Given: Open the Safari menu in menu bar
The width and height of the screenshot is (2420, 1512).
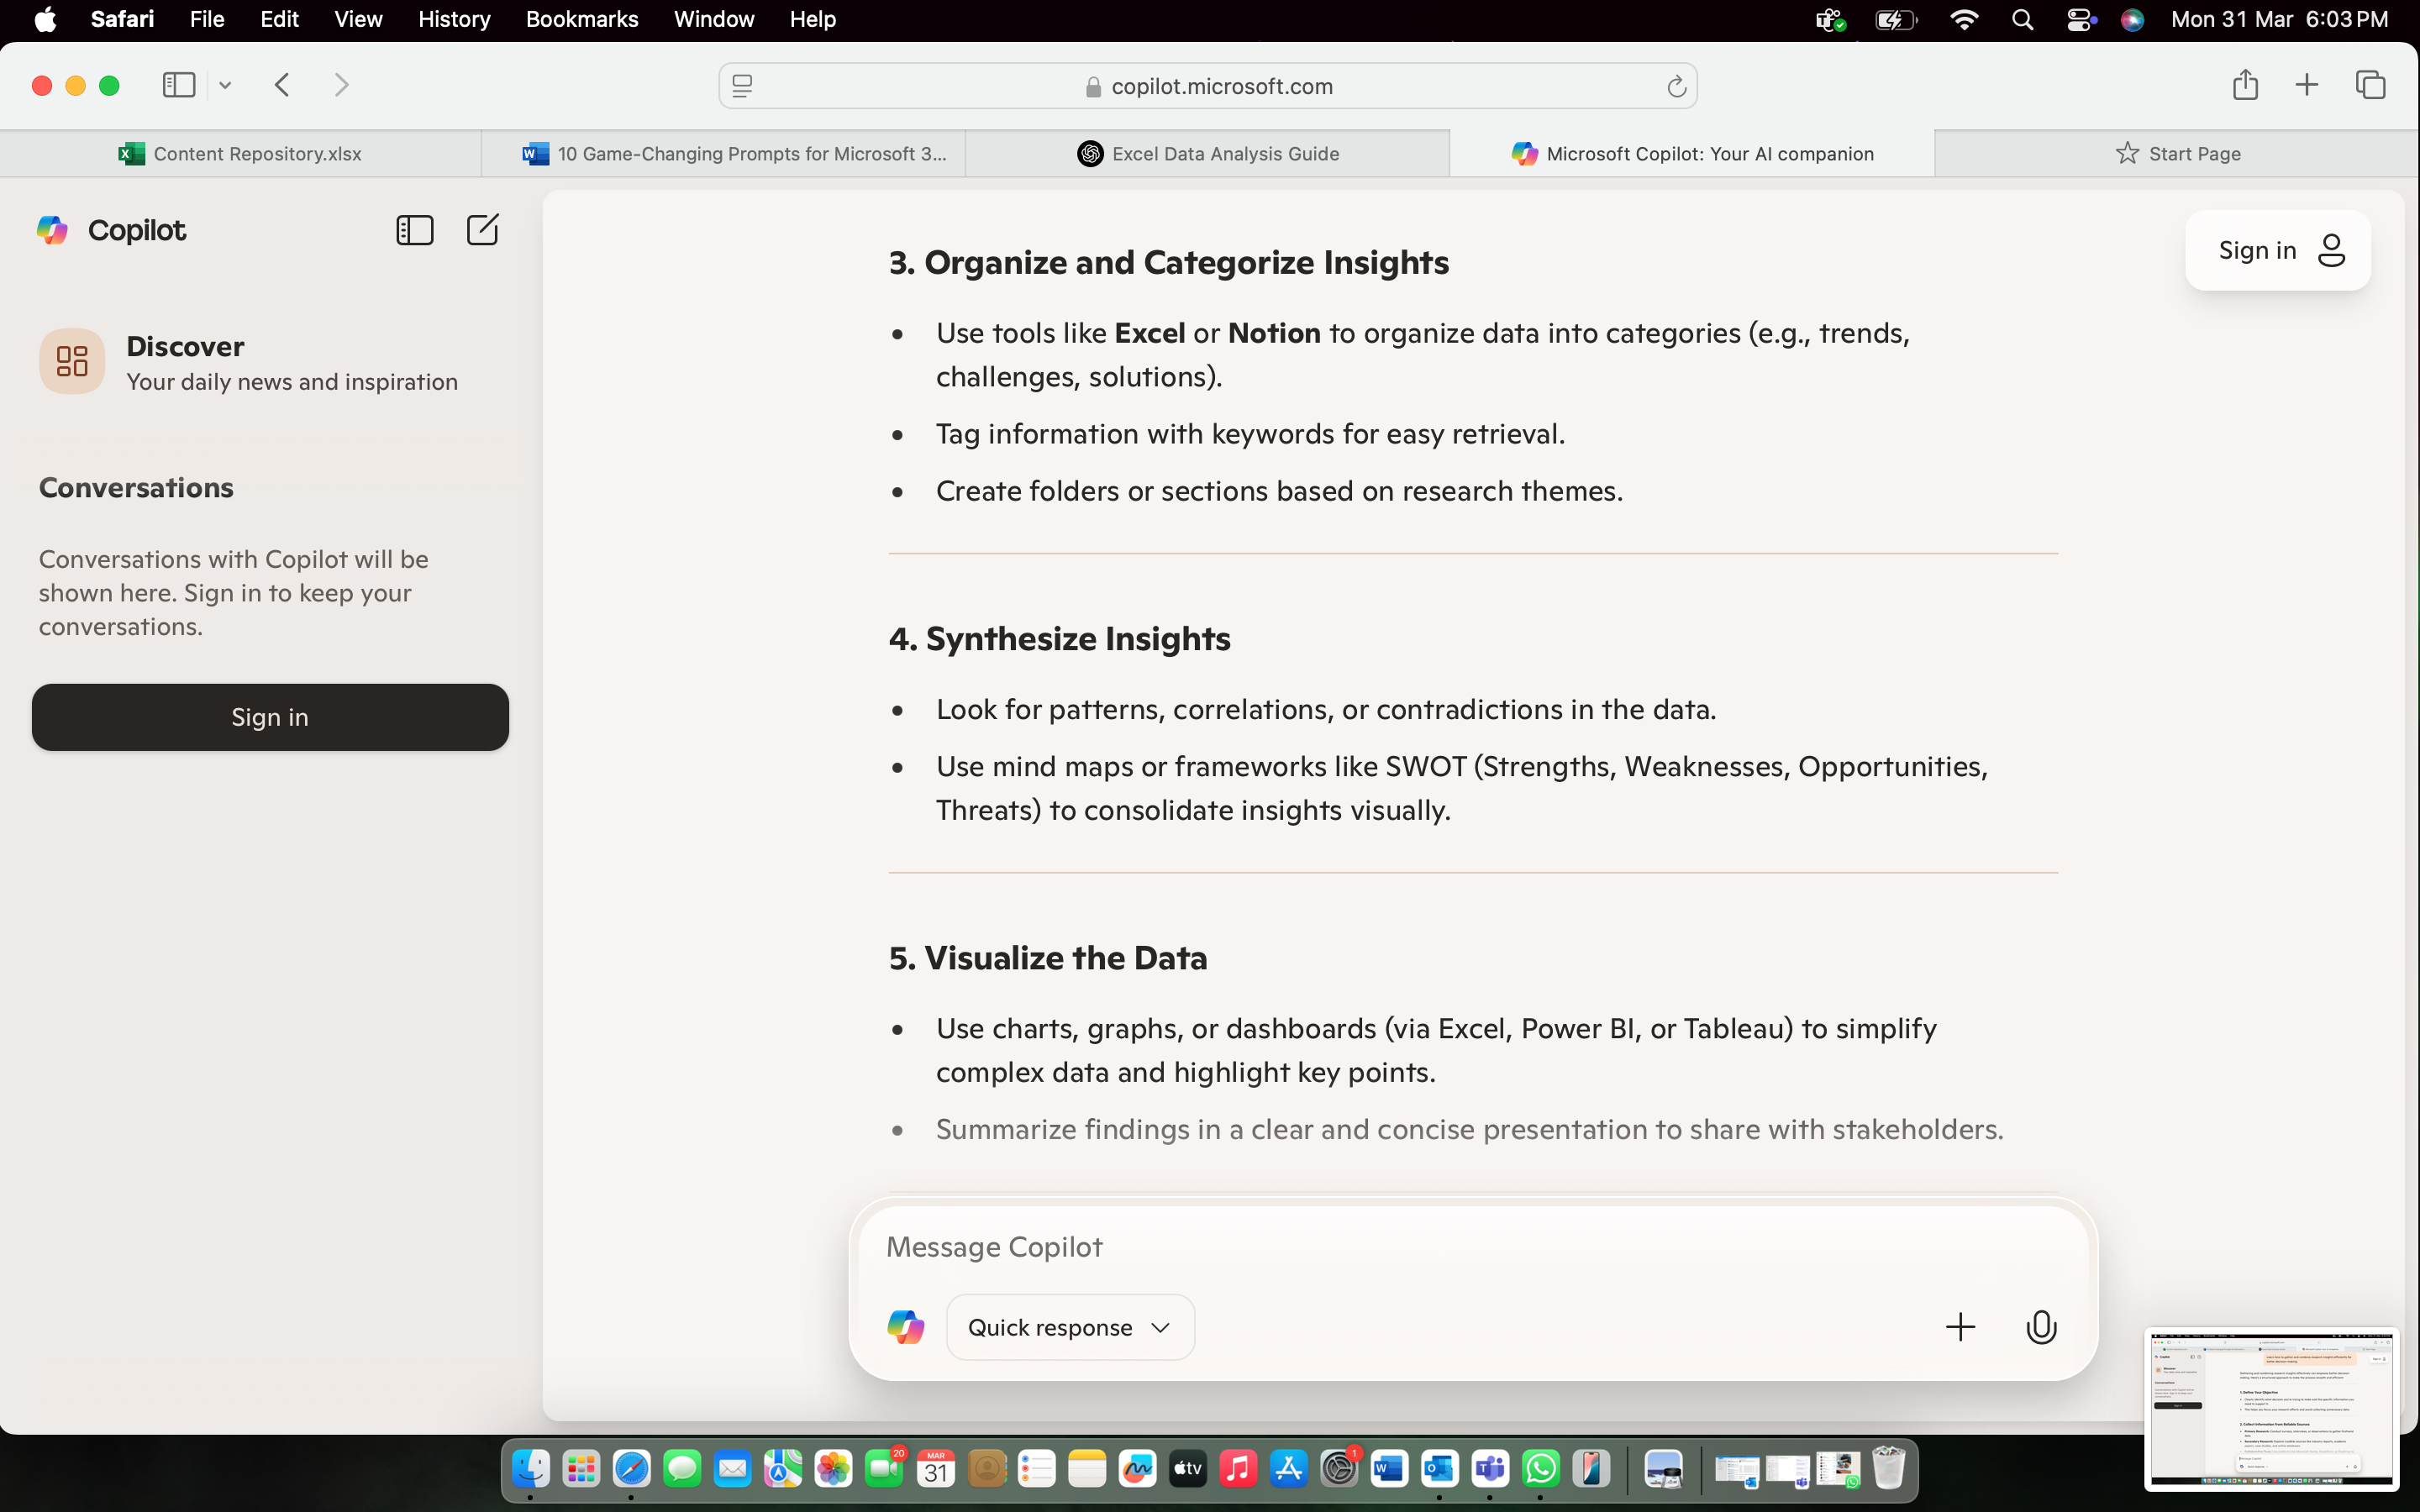Looking at the screenshot, I should pyautogui.click(x=122, y=19).
